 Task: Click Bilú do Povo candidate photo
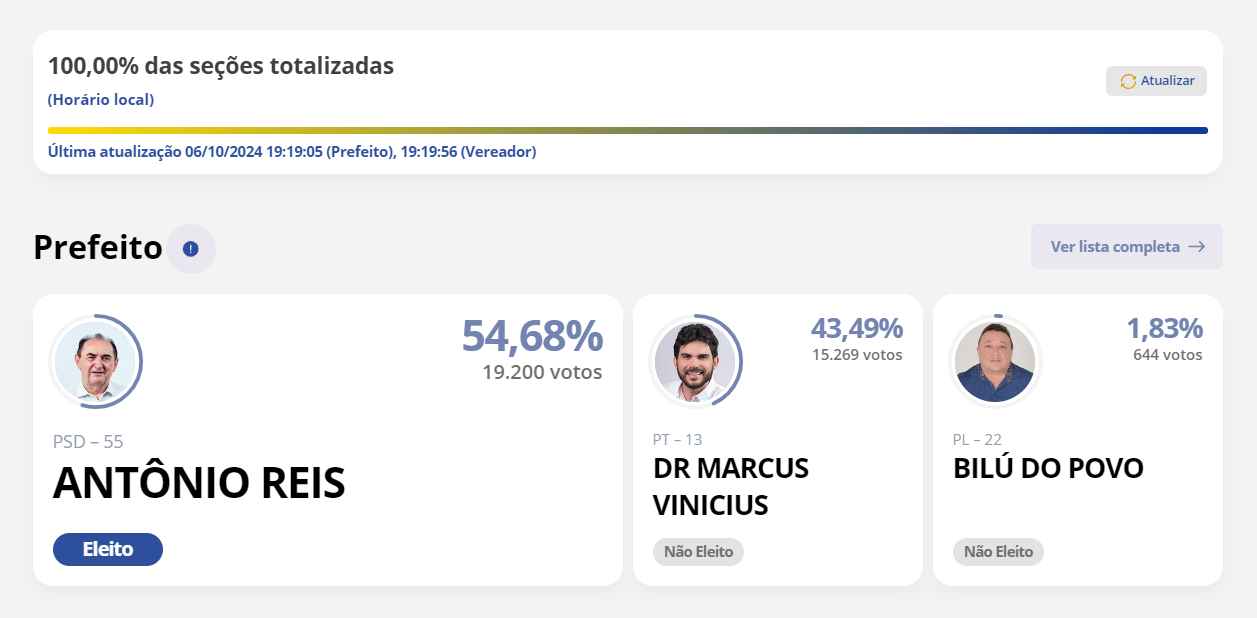994,361
